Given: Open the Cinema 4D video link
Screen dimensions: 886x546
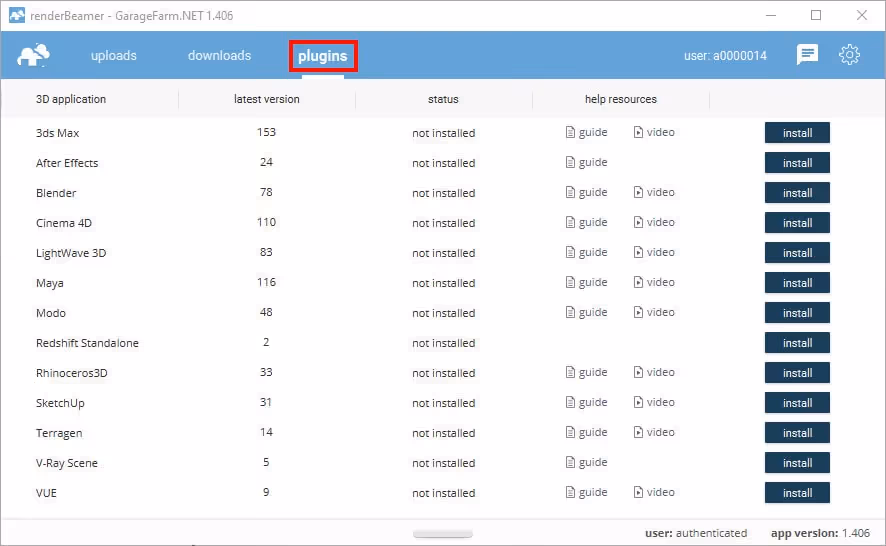Looking at the screenshot, I should (654, 222).
